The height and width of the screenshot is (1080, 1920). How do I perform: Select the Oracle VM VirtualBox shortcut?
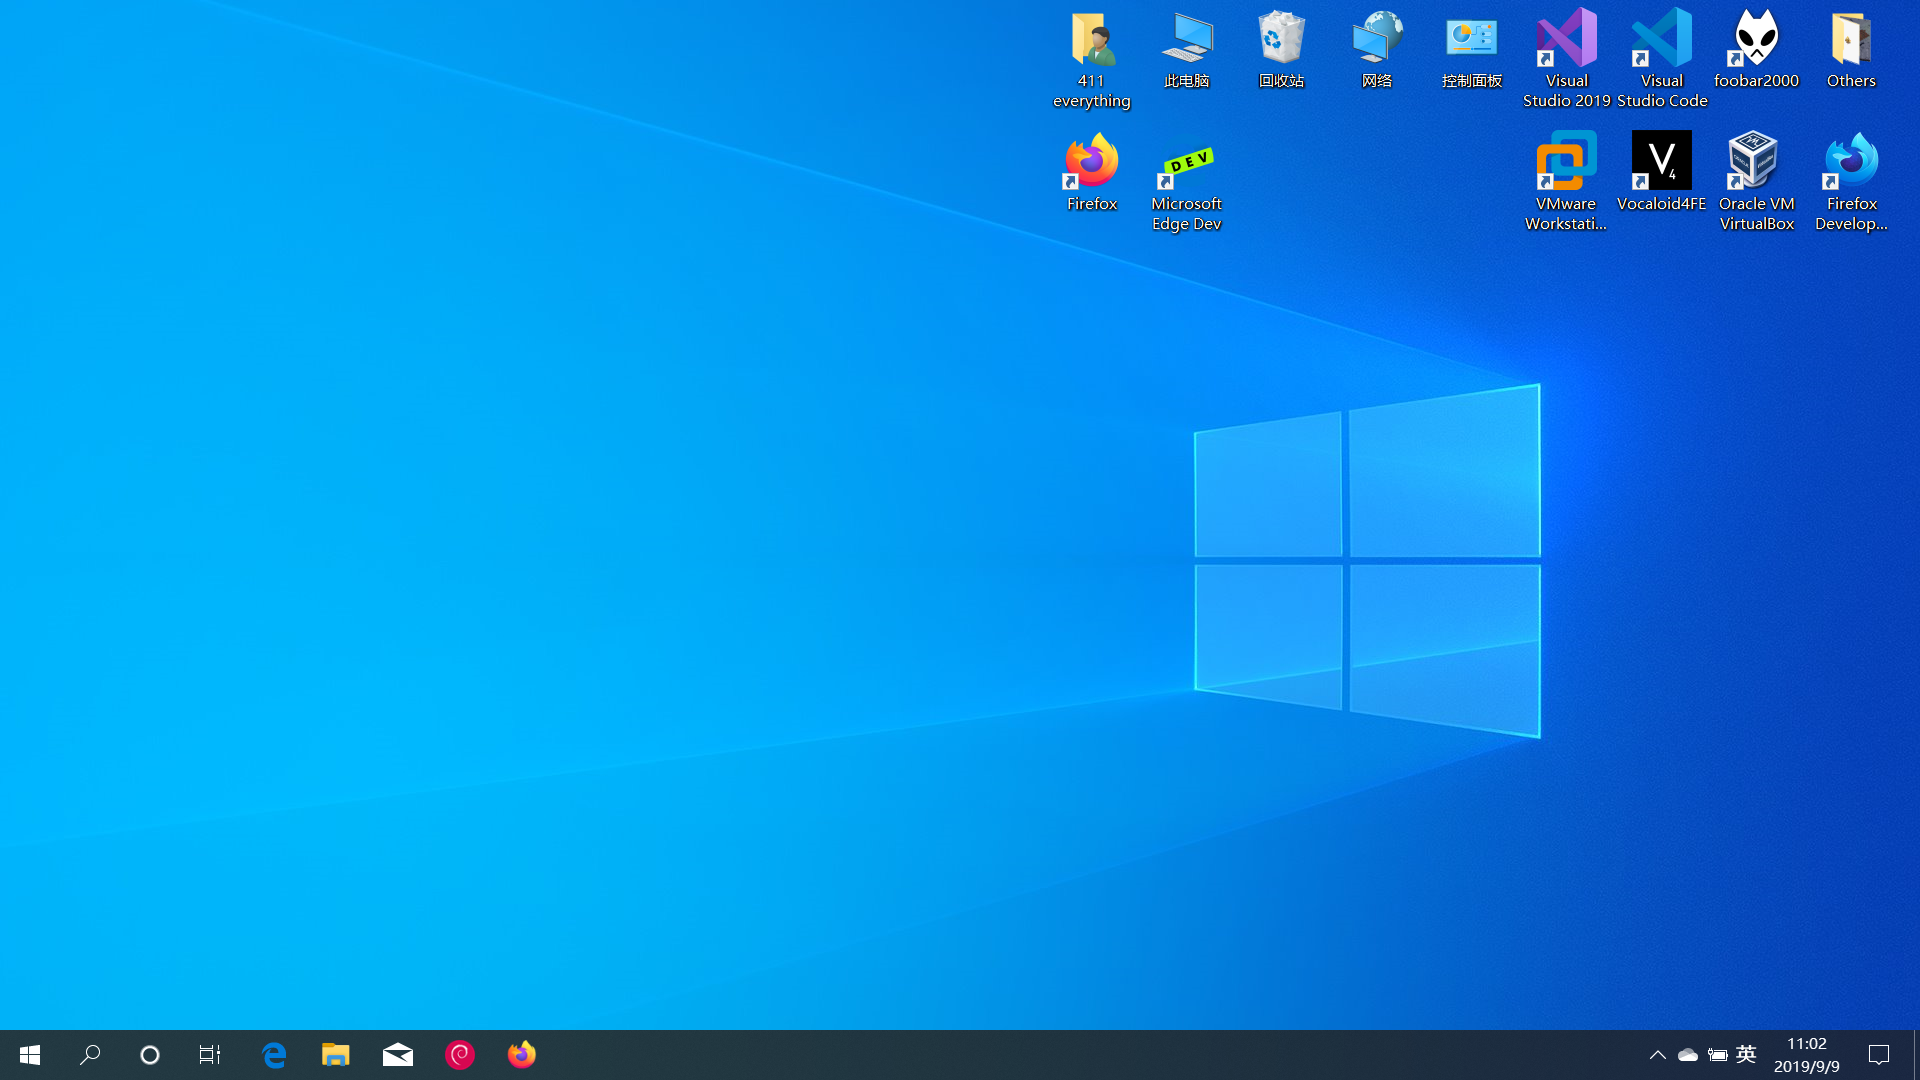coord(1756,183)
